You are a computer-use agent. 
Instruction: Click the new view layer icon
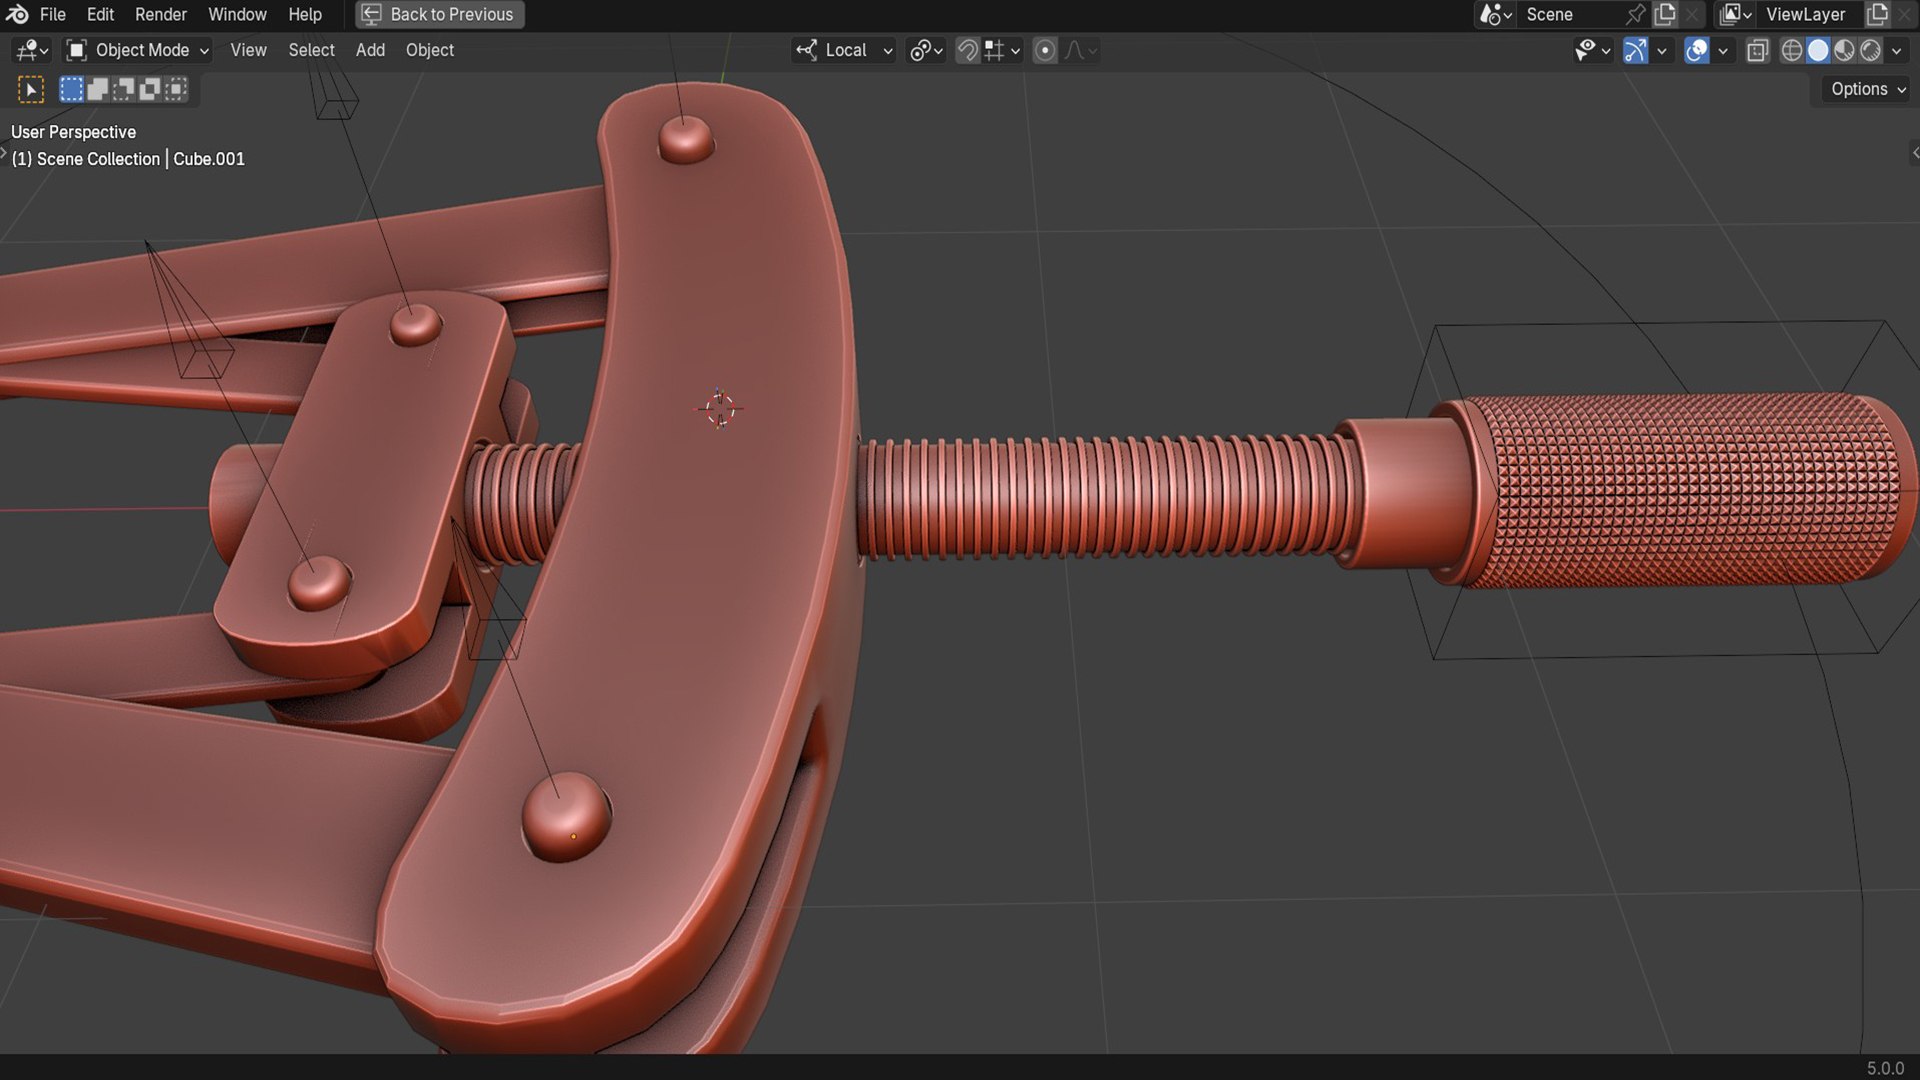(x=1877, y=14)
